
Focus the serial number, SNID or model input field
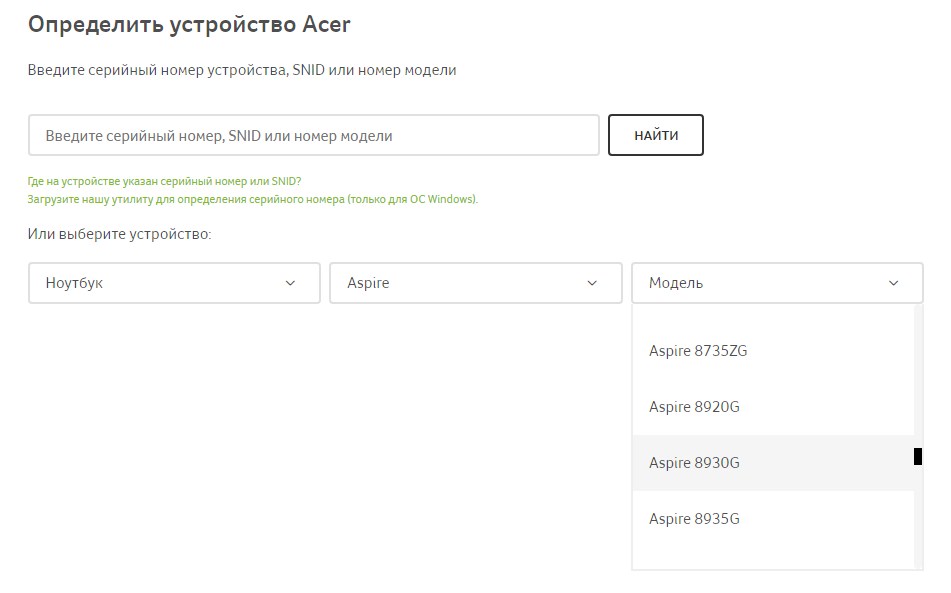(313, 136)
